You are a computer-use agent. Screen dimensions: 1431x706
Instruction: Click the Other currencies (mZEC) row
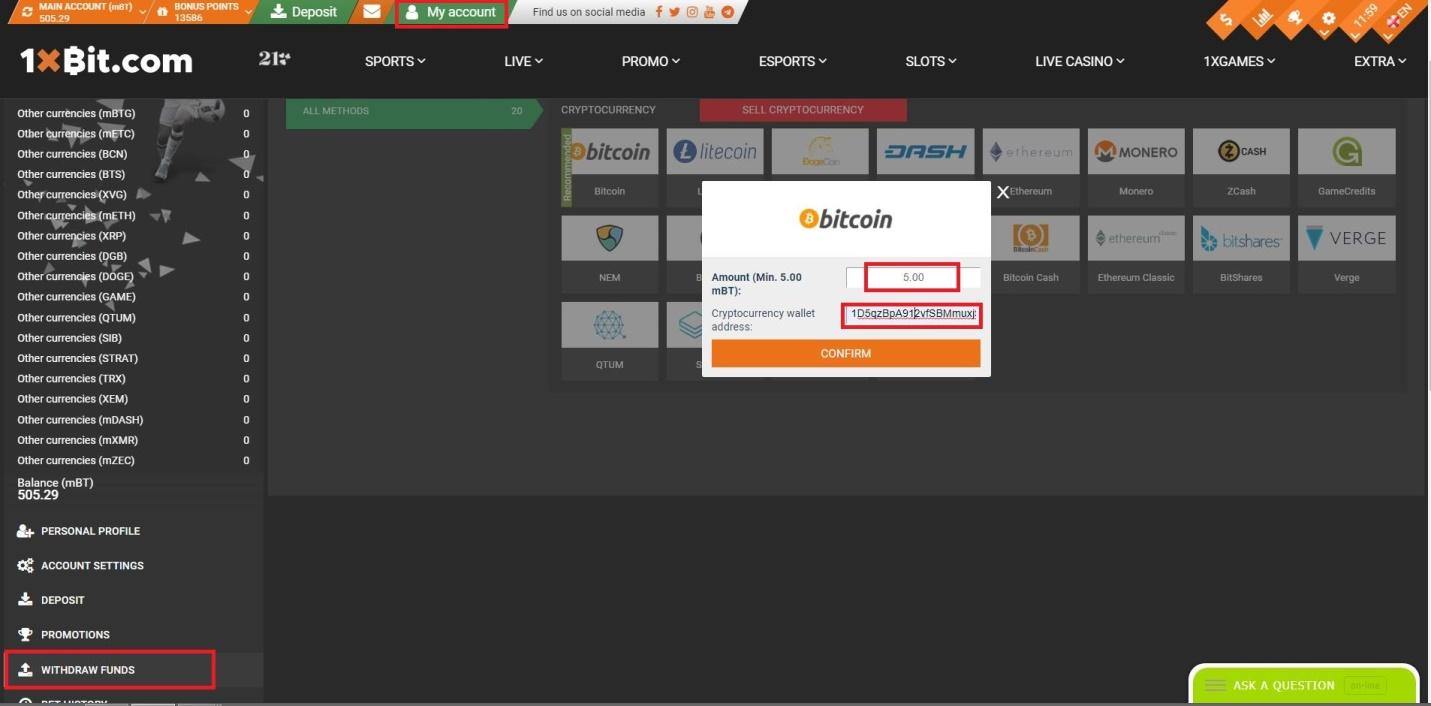click(134, 461)
